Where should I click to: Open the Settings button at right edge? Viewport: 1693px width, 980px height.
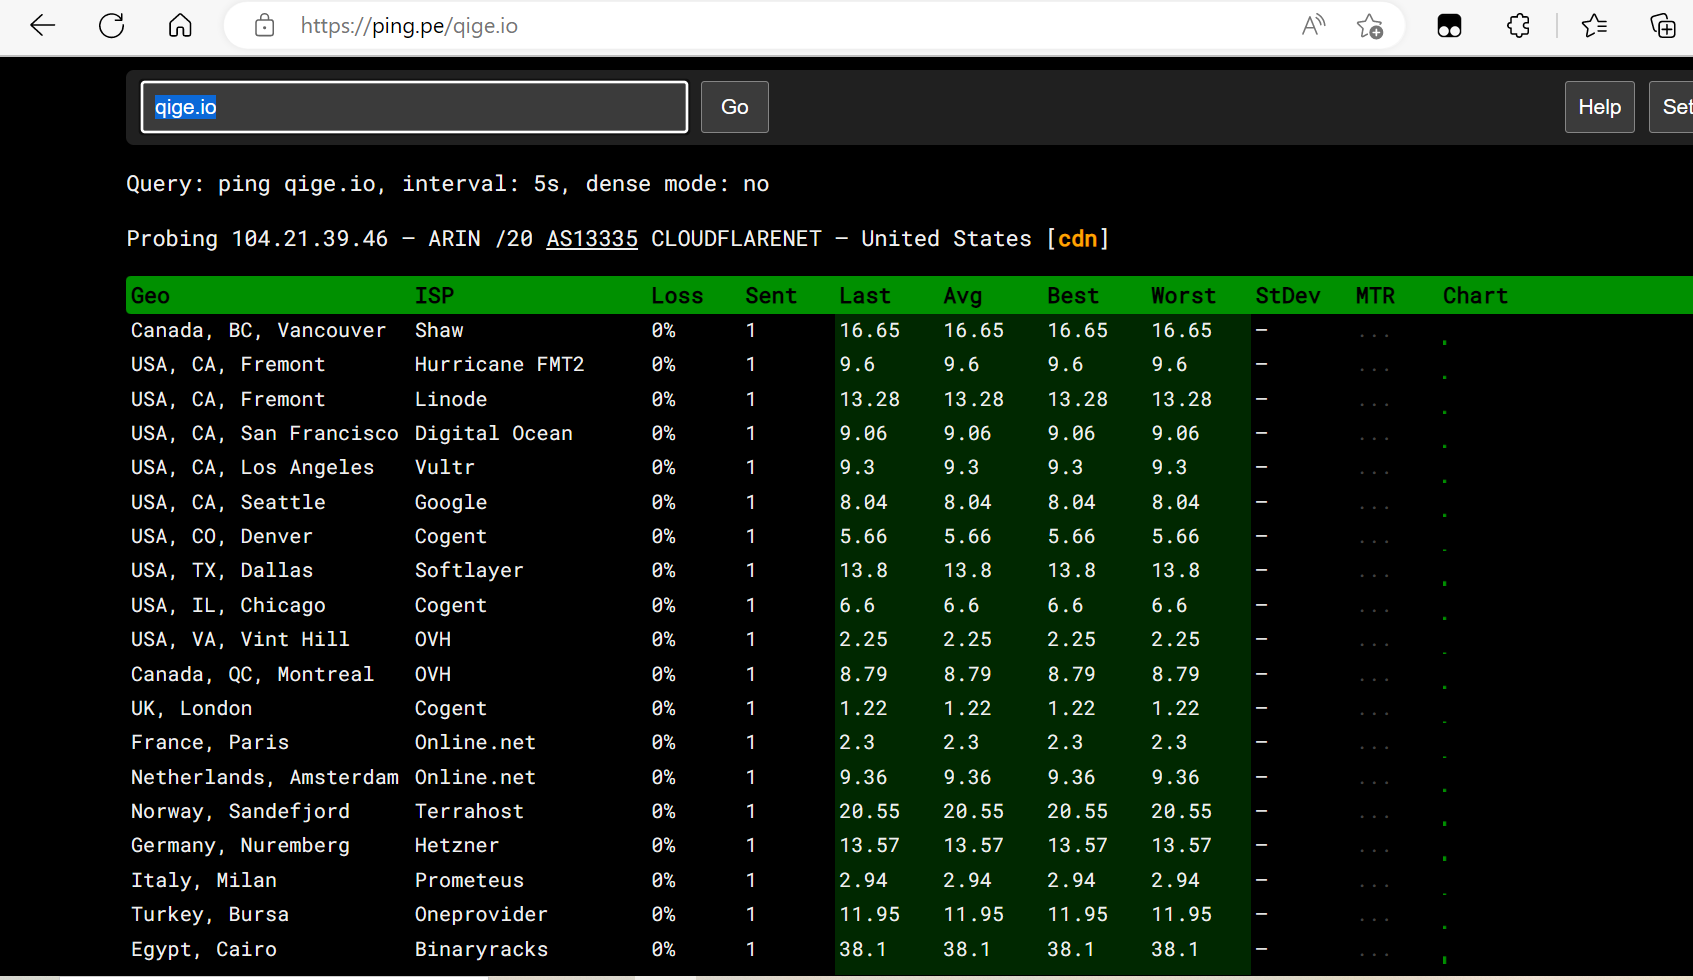[x=1671, y=107]
